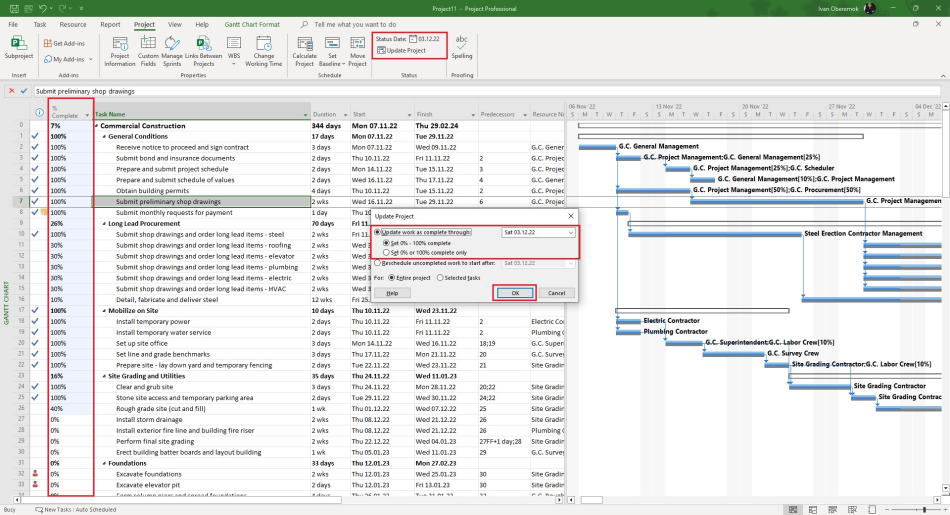This screenshot has height=515, width=950.
Task: Cancel entry with the red X in formula bar
Action: (11, 91)
